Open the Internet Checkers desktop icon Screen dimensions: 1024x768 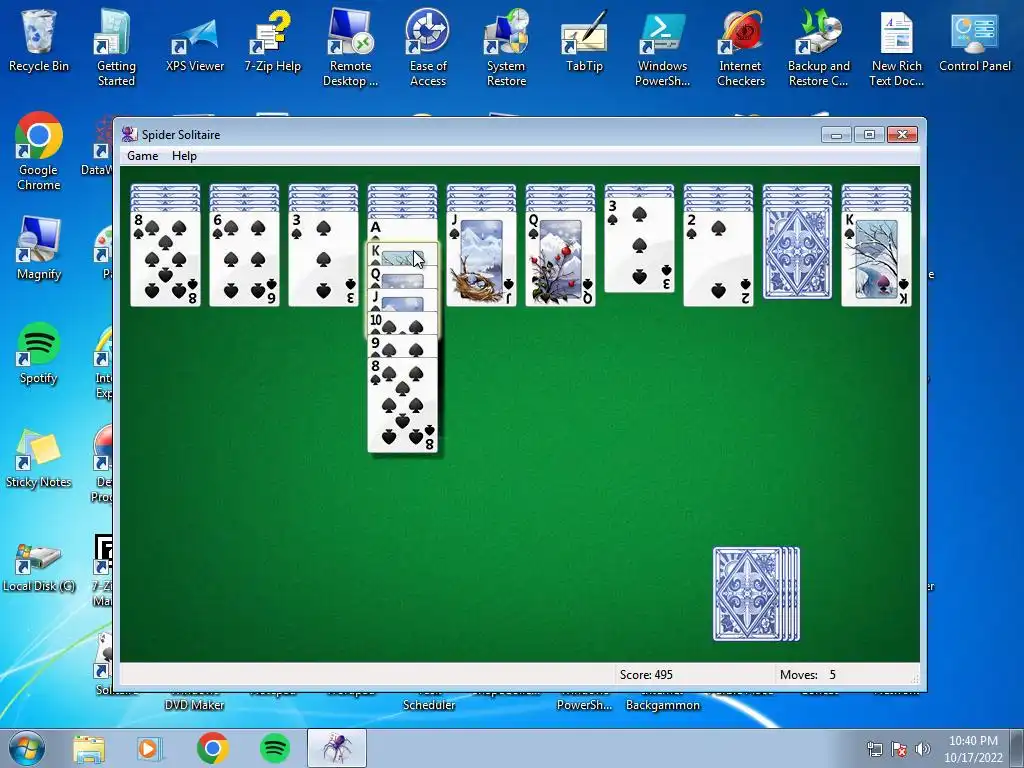[x=741, y=47]
